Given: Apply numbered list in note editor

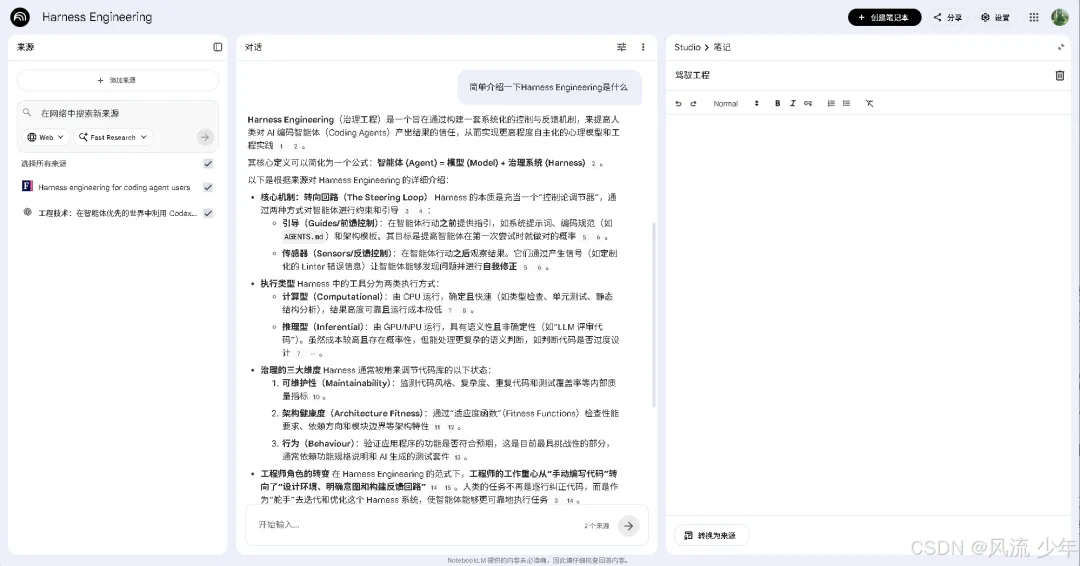Looking at the screenshot, I should click(x=831, y=103).
